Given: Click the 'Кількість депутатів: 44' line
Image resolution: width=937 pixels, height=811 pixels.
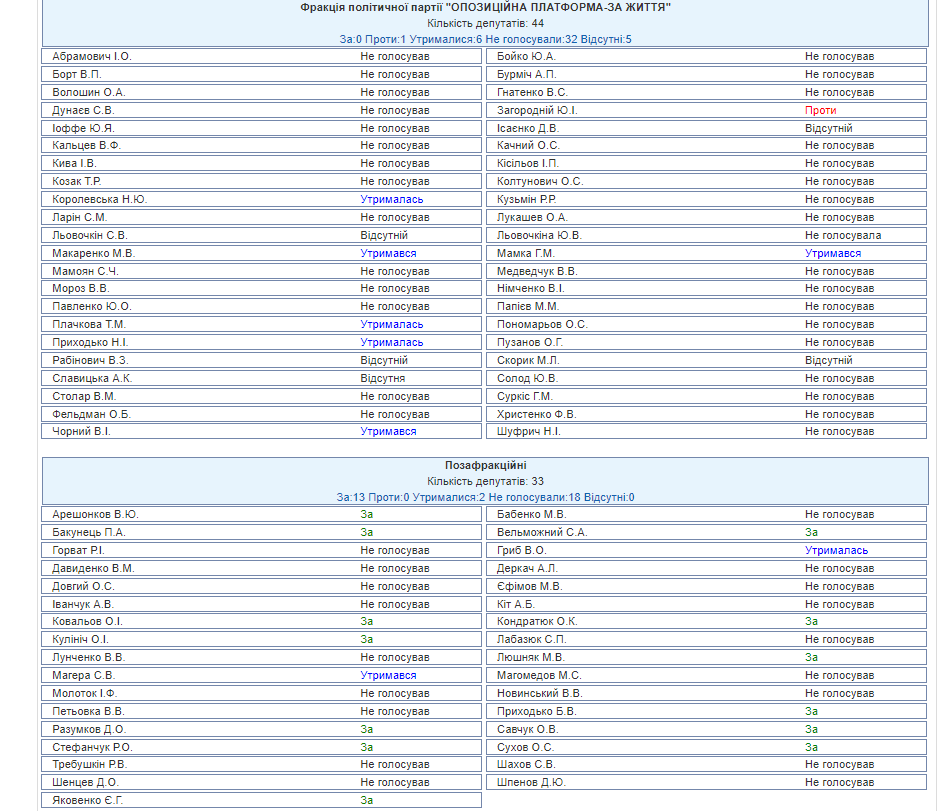Looking at the screenshot, I should (485, 23).
